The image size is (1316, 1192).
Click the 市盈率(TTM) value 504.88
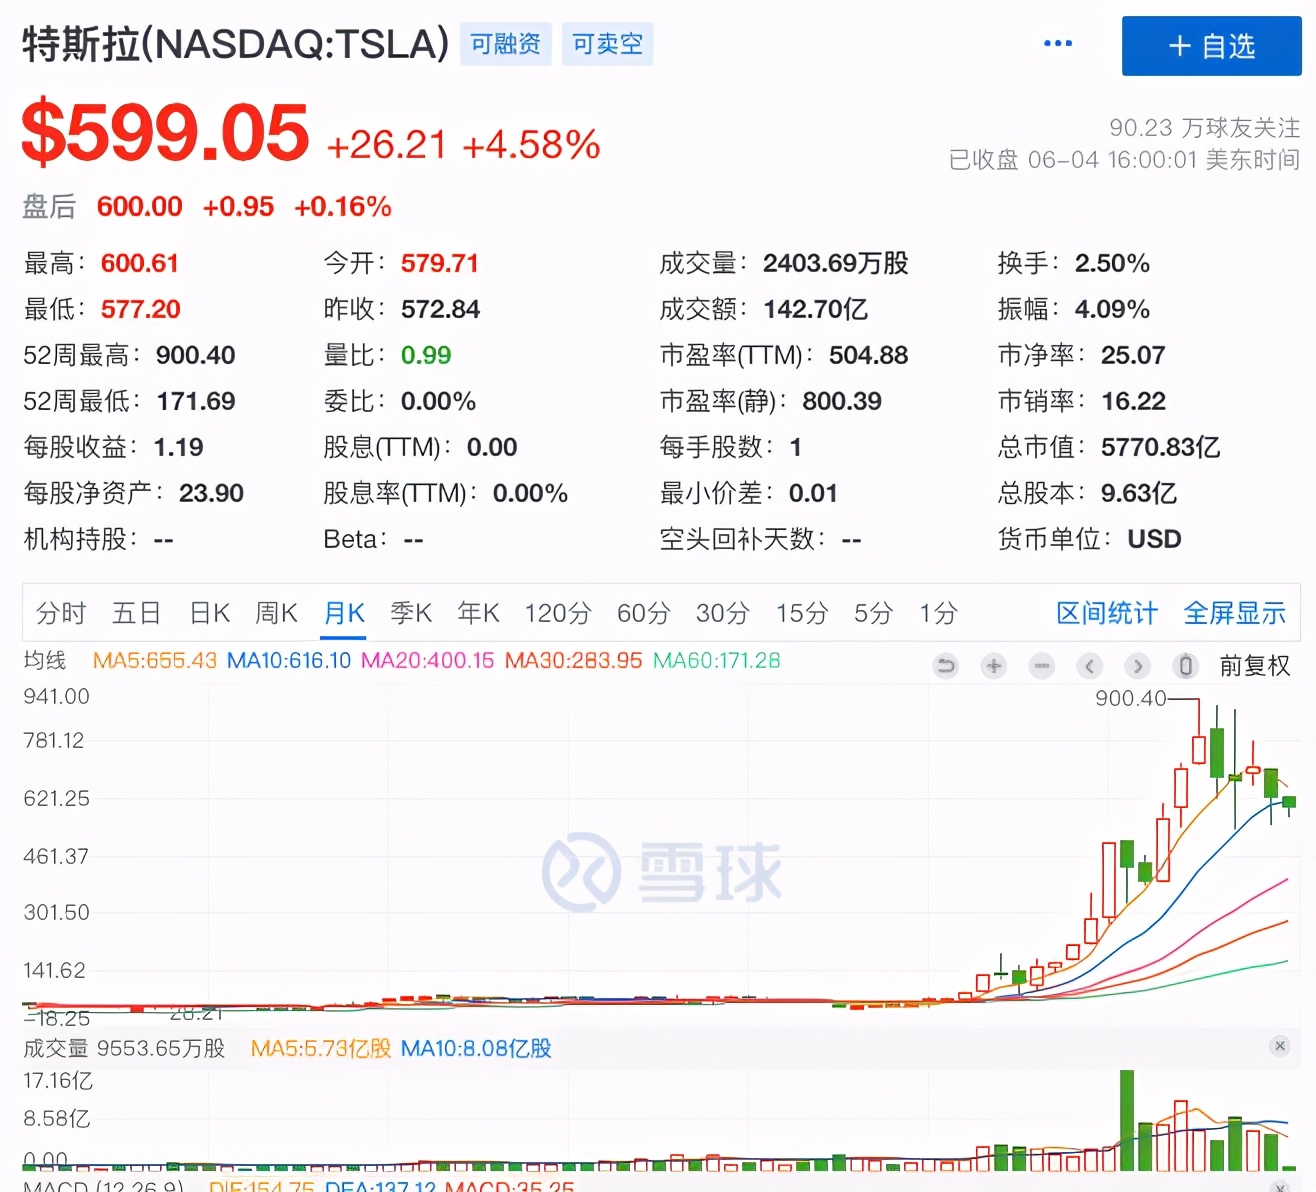(868, 355)
